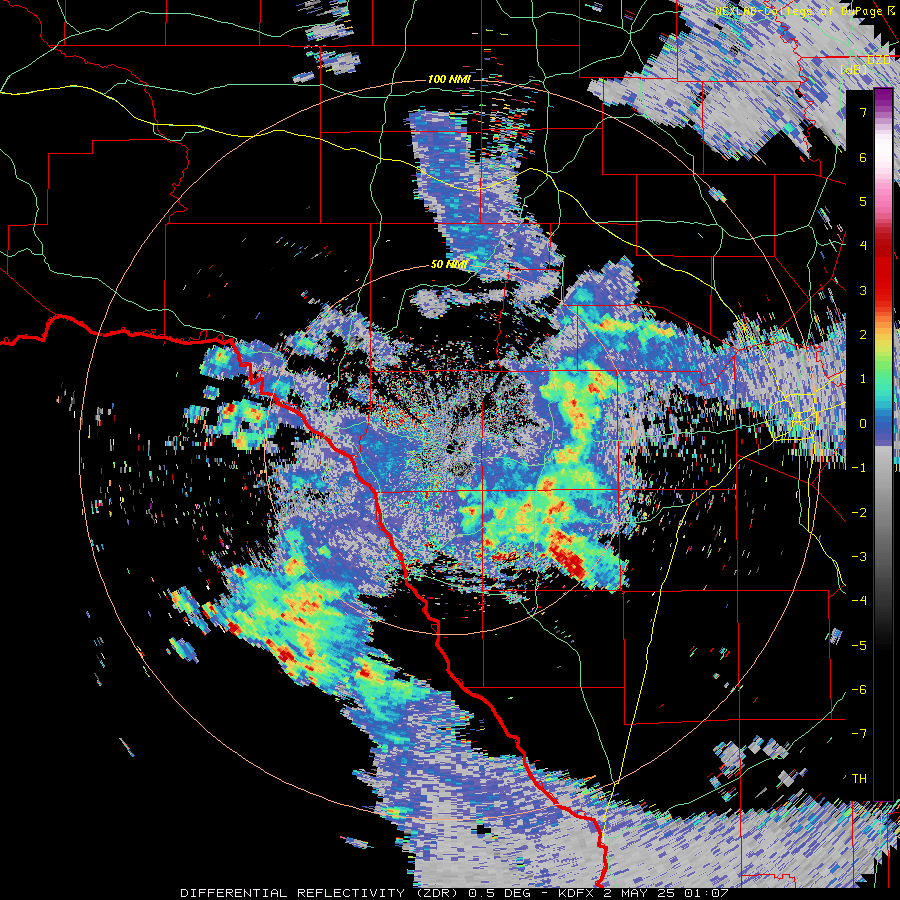
Task: Click the "TH" label on the scale
Action: tap(859, 779)
